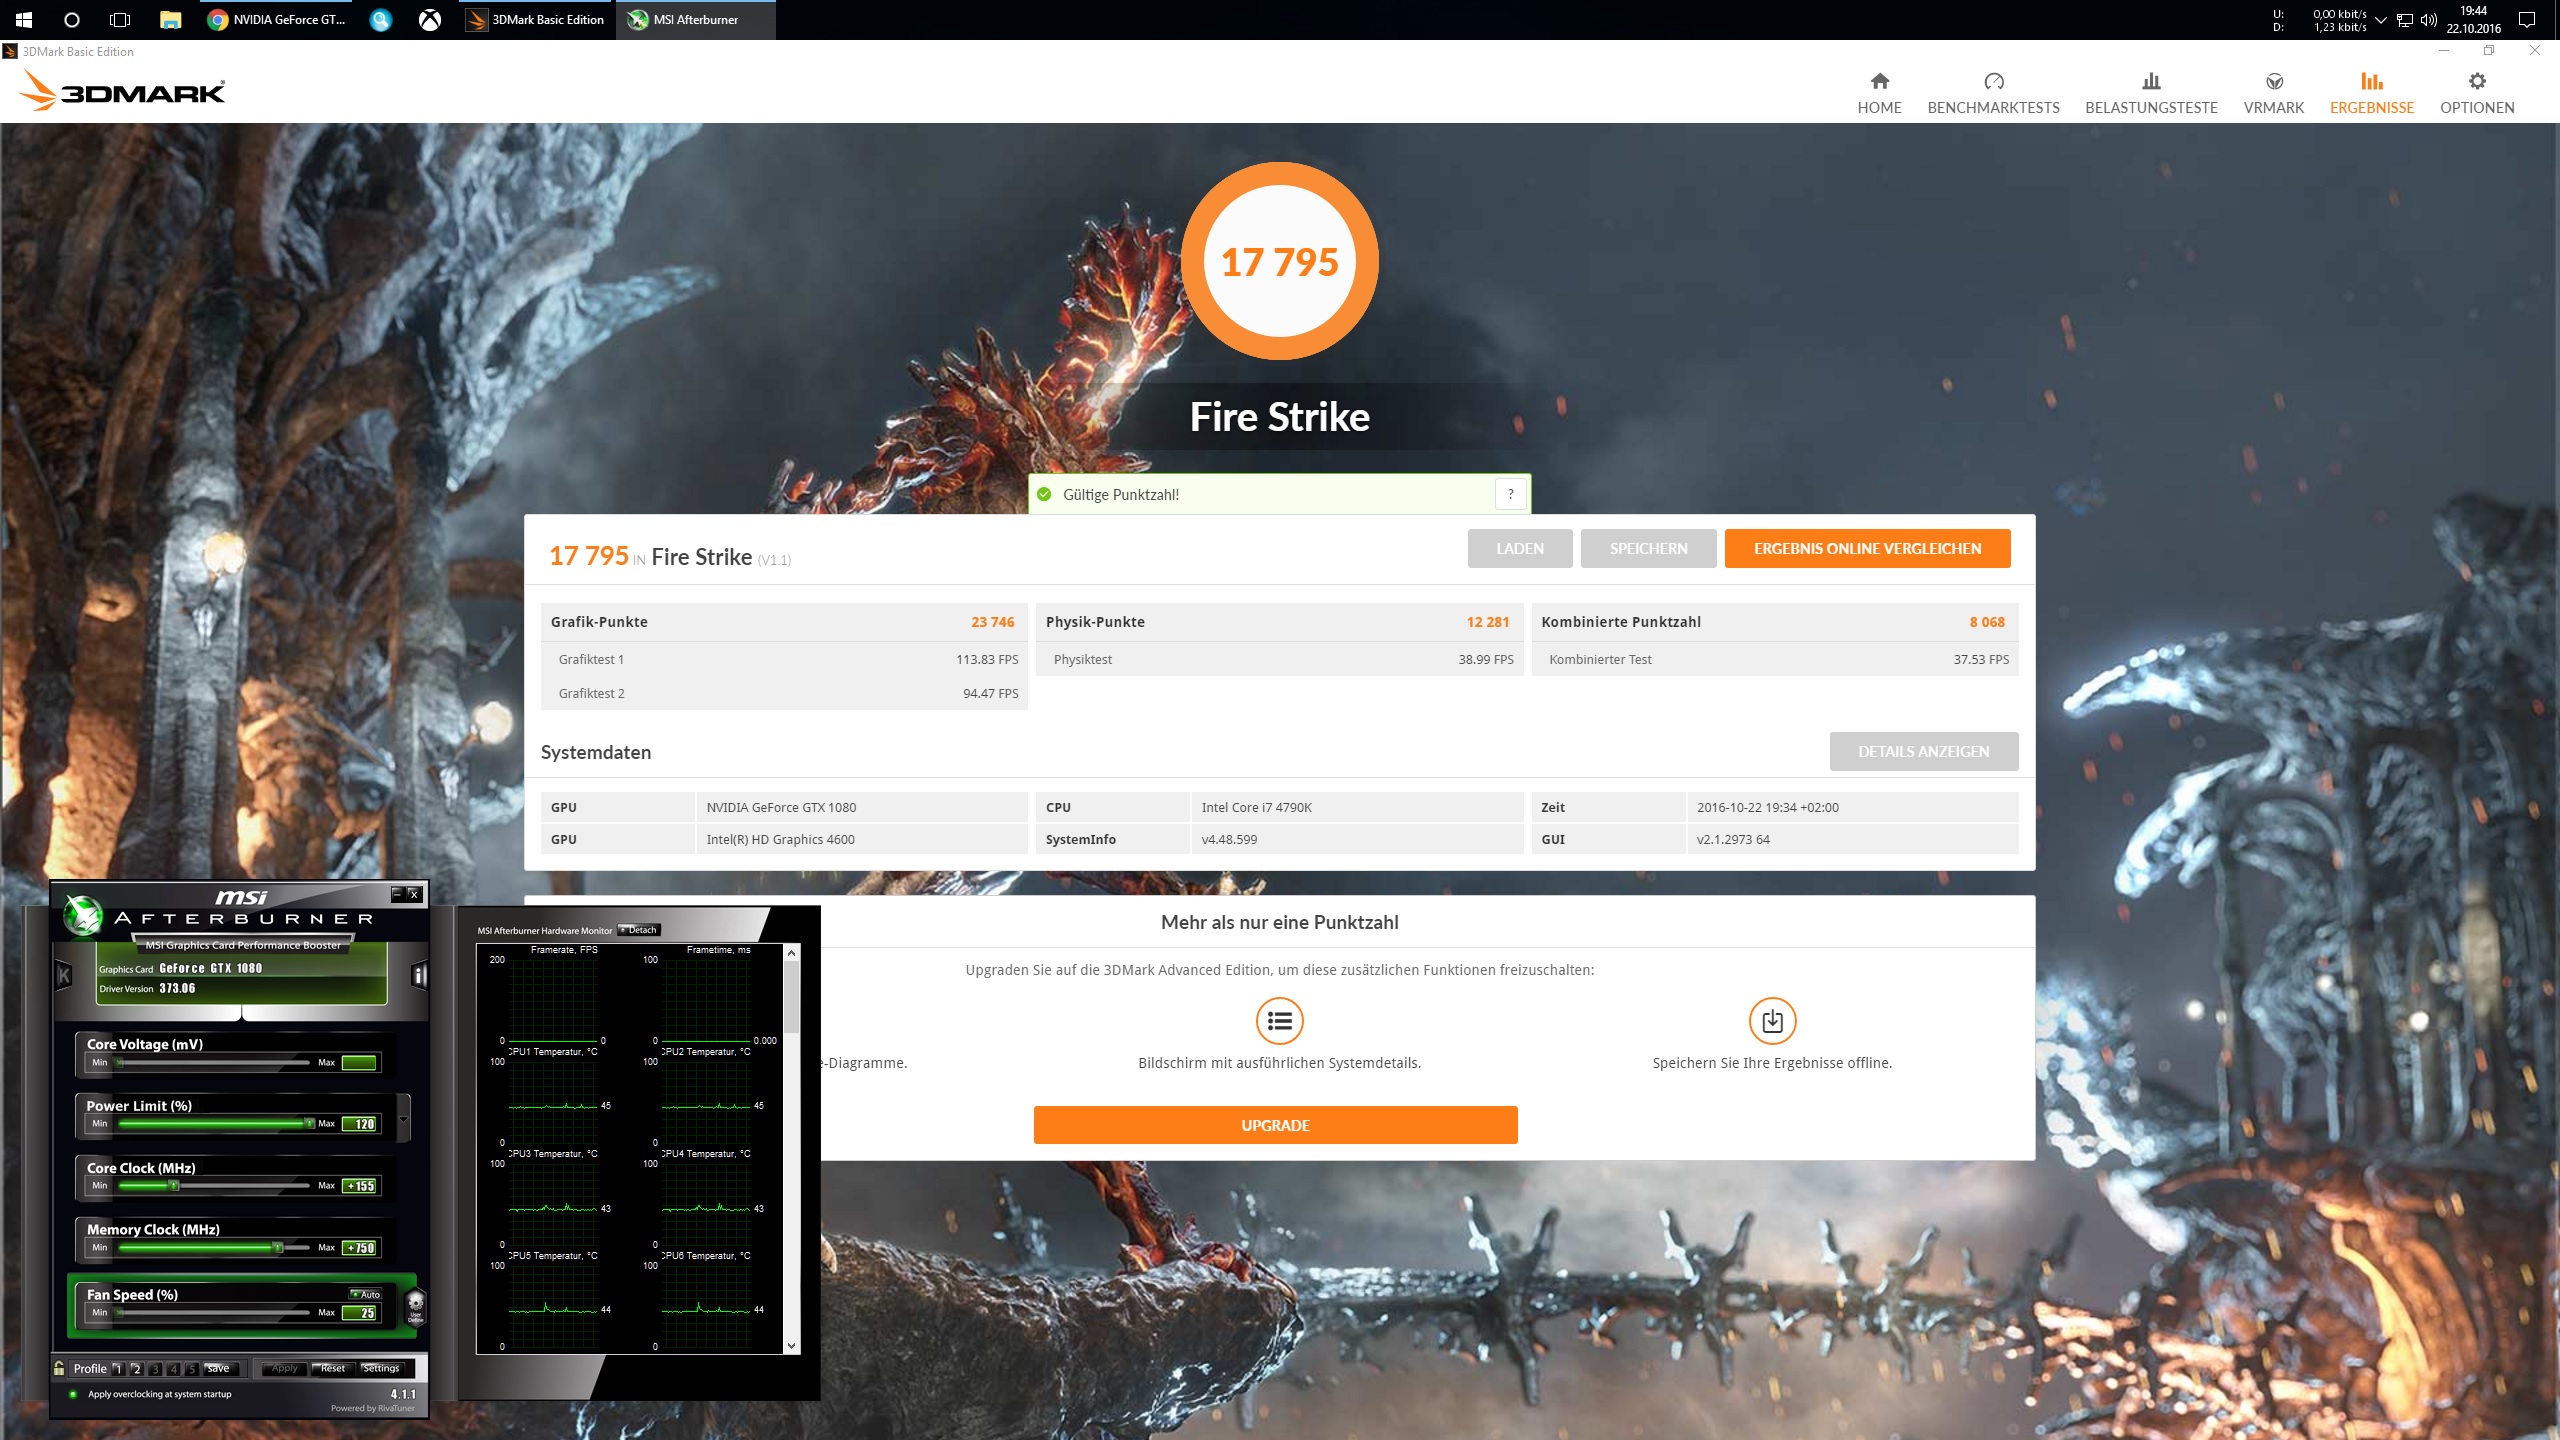The image size is (2560, 1440).
Task: Open the Home page icon
Action: pos(1879,81)
